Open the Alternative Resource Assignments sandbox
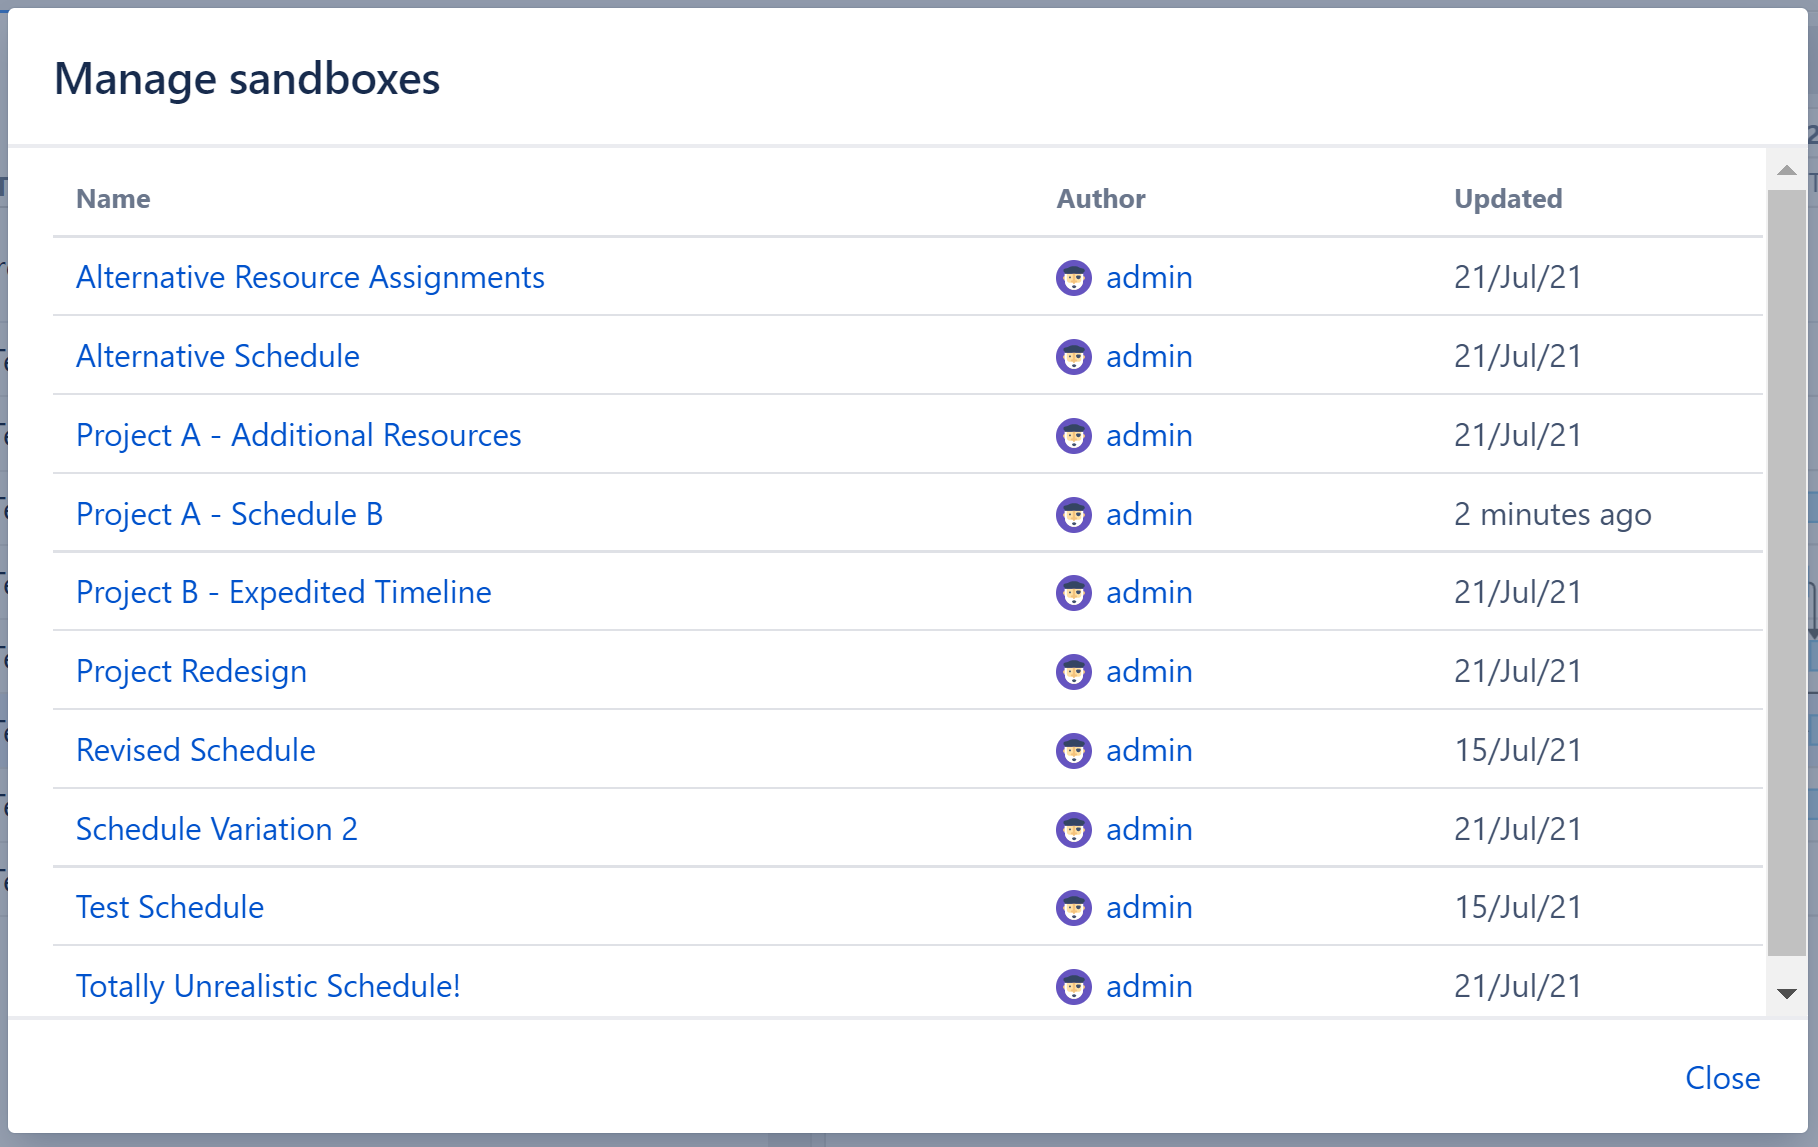This screenshot has width=1818, height=1147. tap(309, 277)
